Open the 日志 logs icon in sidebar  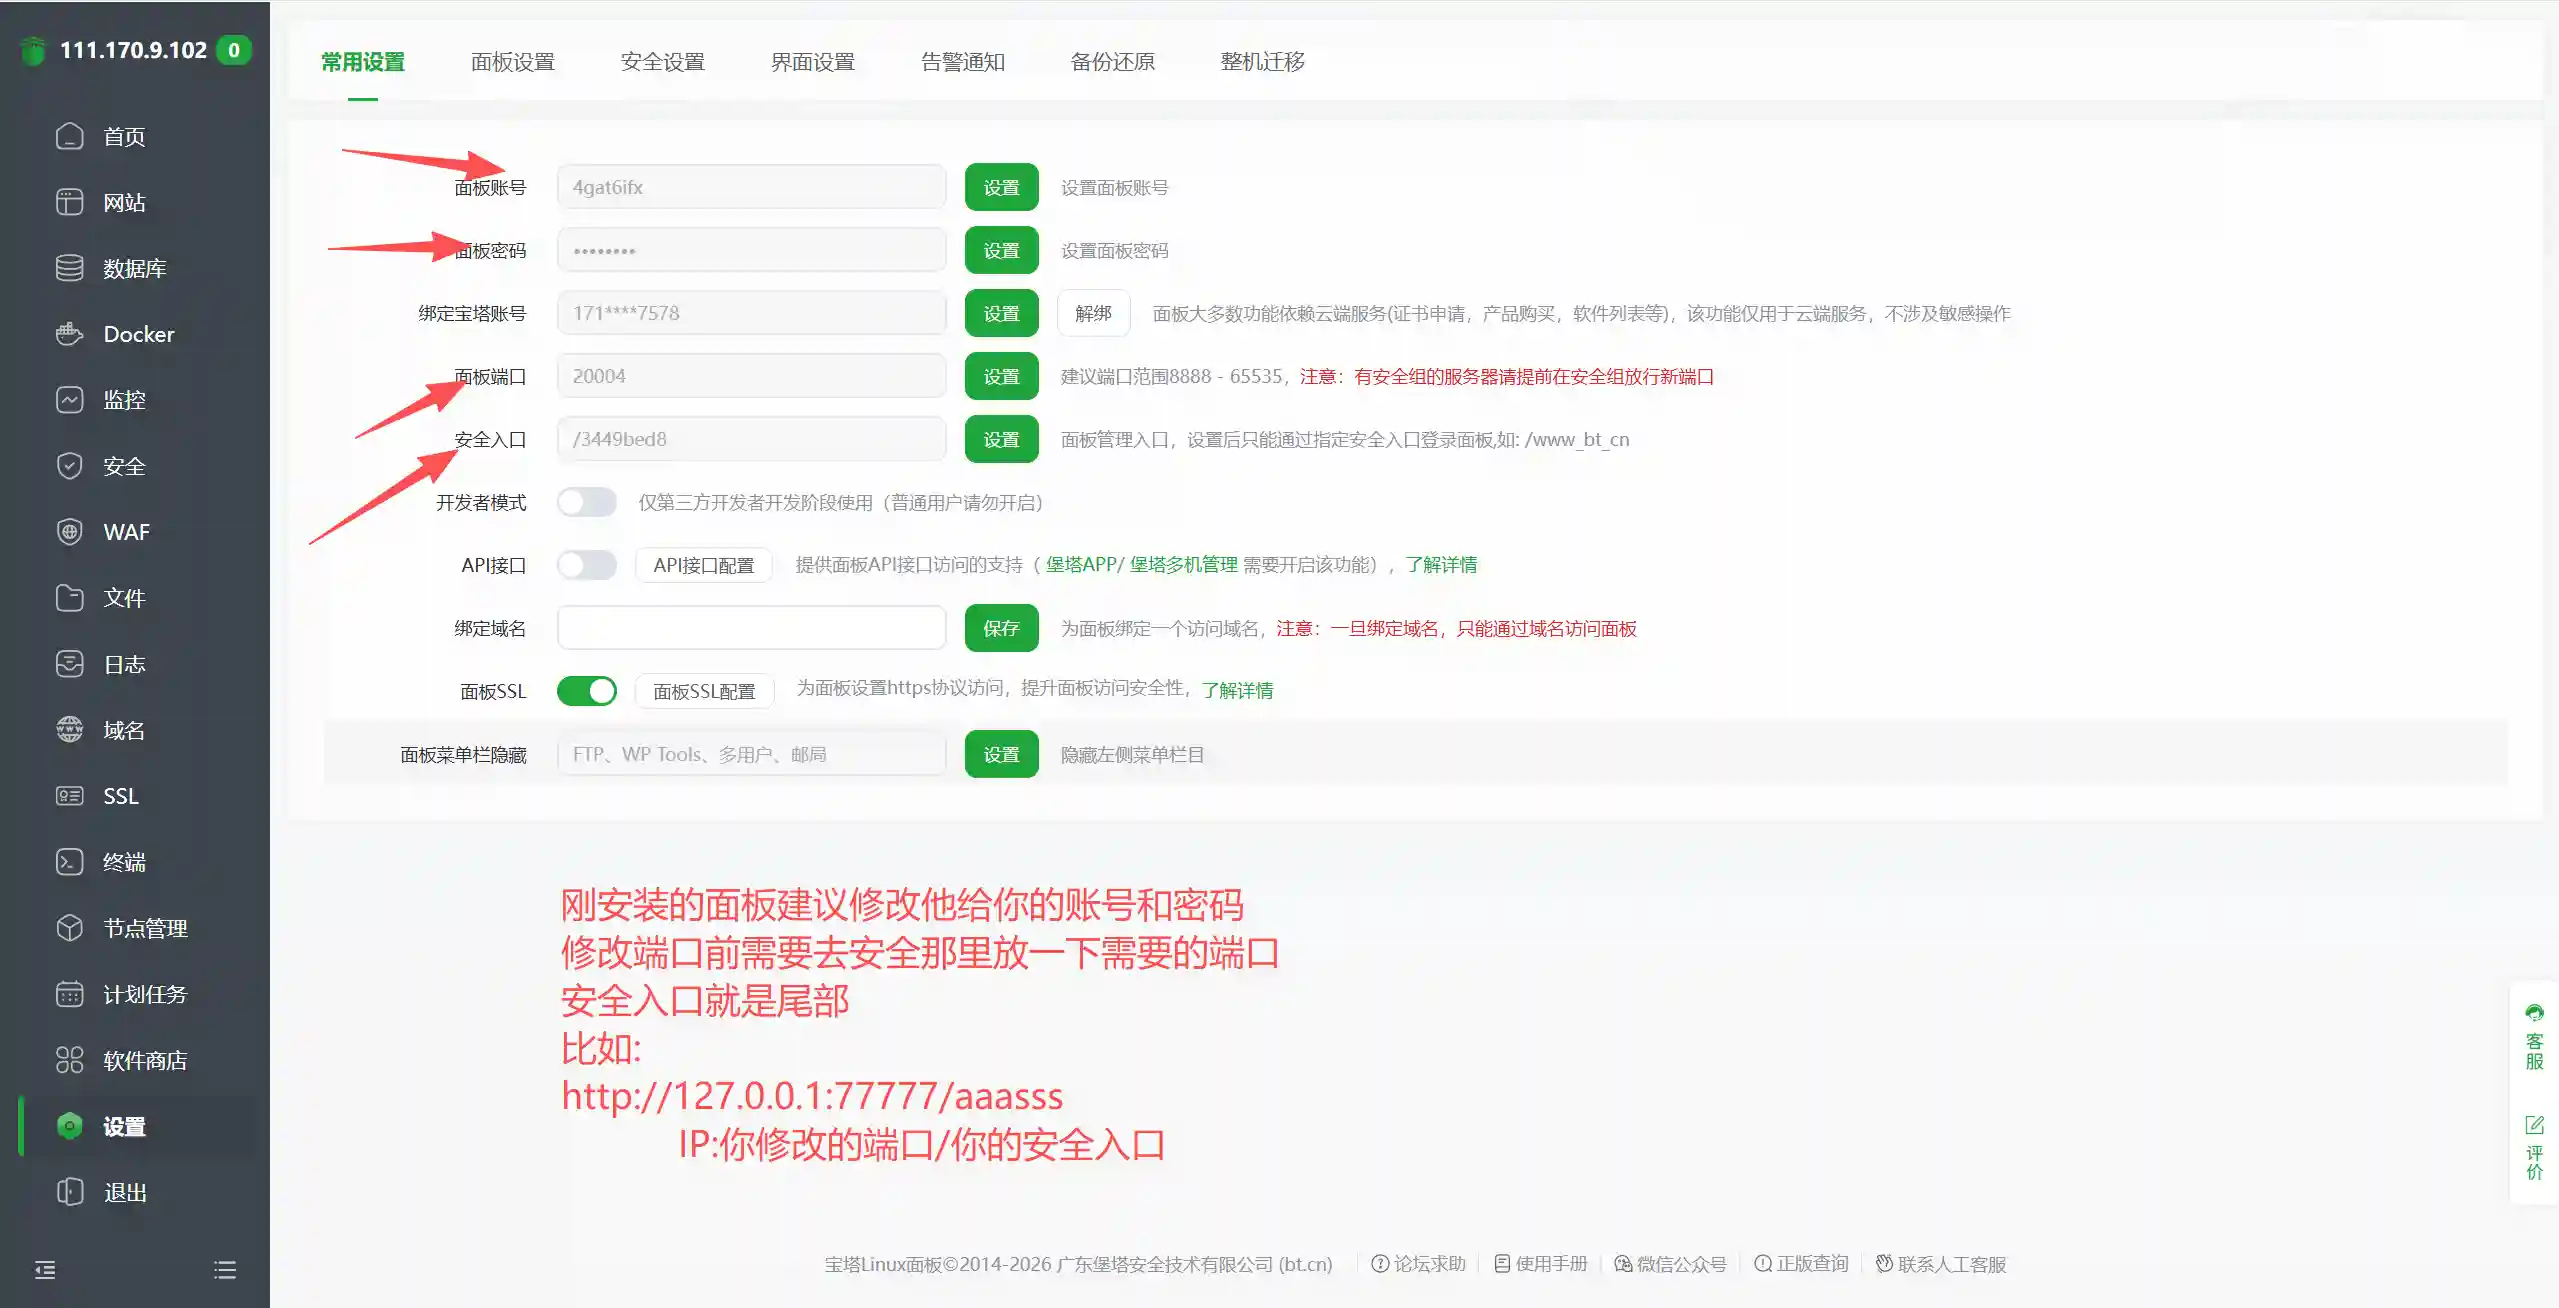click(69, 664)
